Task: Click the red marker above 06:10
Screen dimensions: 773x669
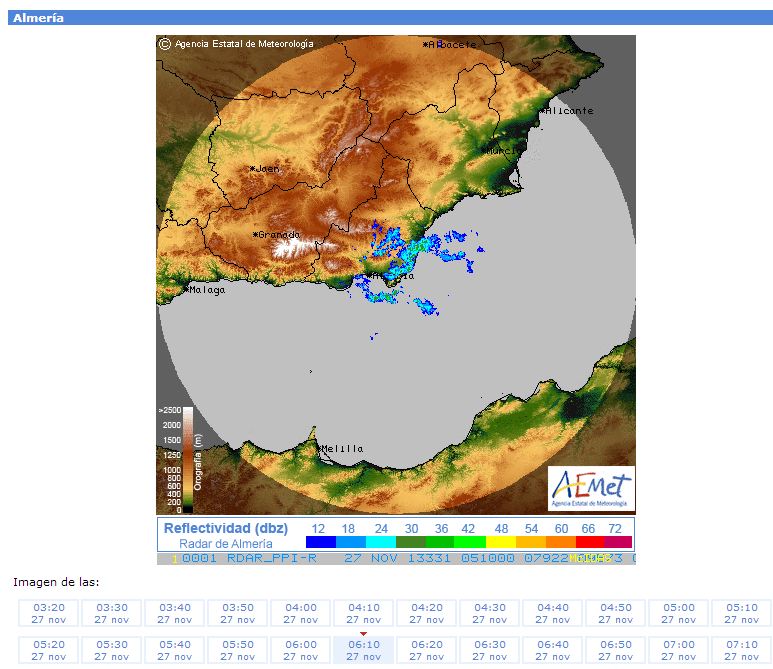Action: pos(364,634)
